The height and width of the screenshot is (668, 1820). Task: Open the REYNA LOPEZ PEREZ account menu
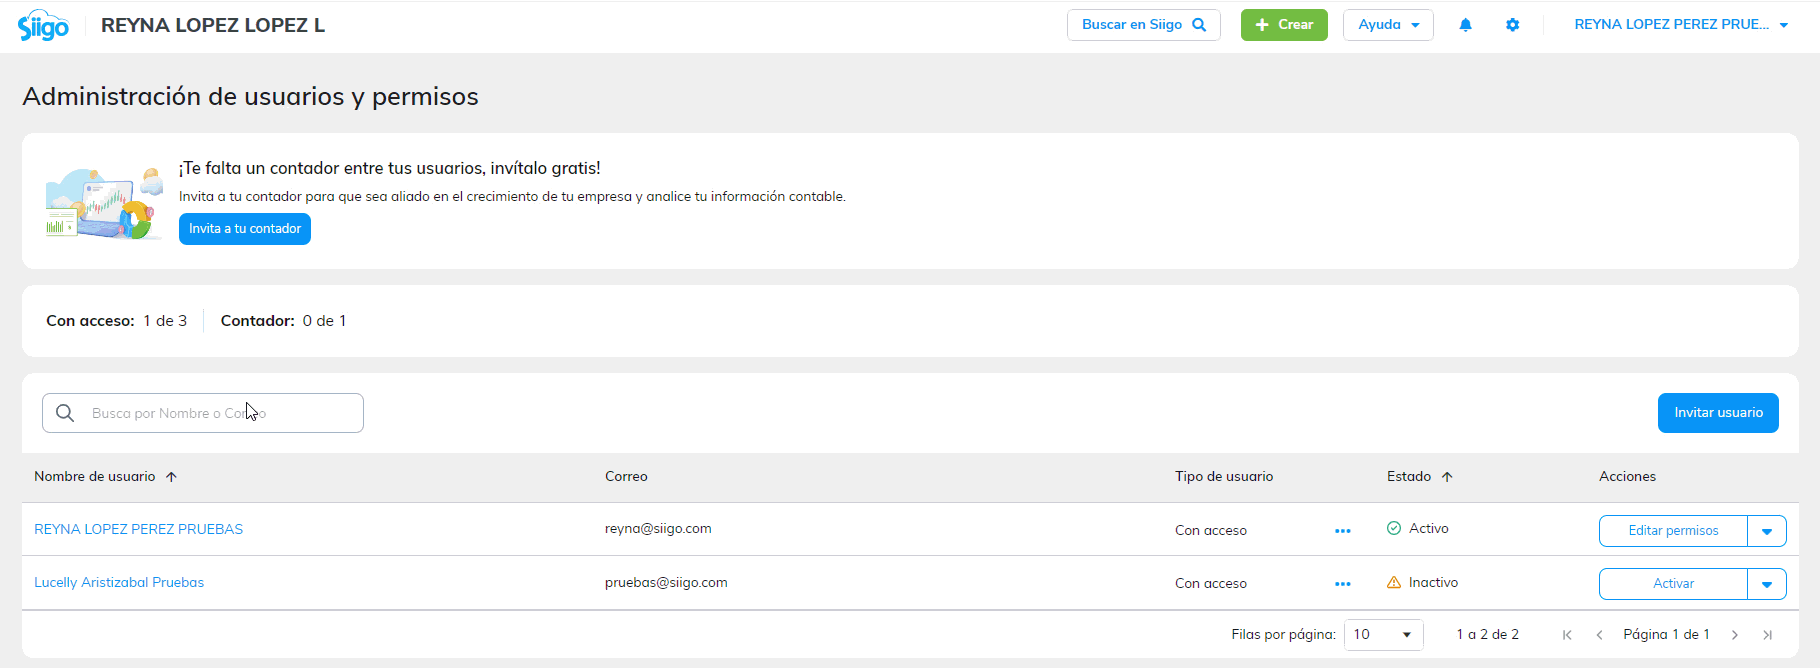pyautogui.click(x=1680, y=25)
